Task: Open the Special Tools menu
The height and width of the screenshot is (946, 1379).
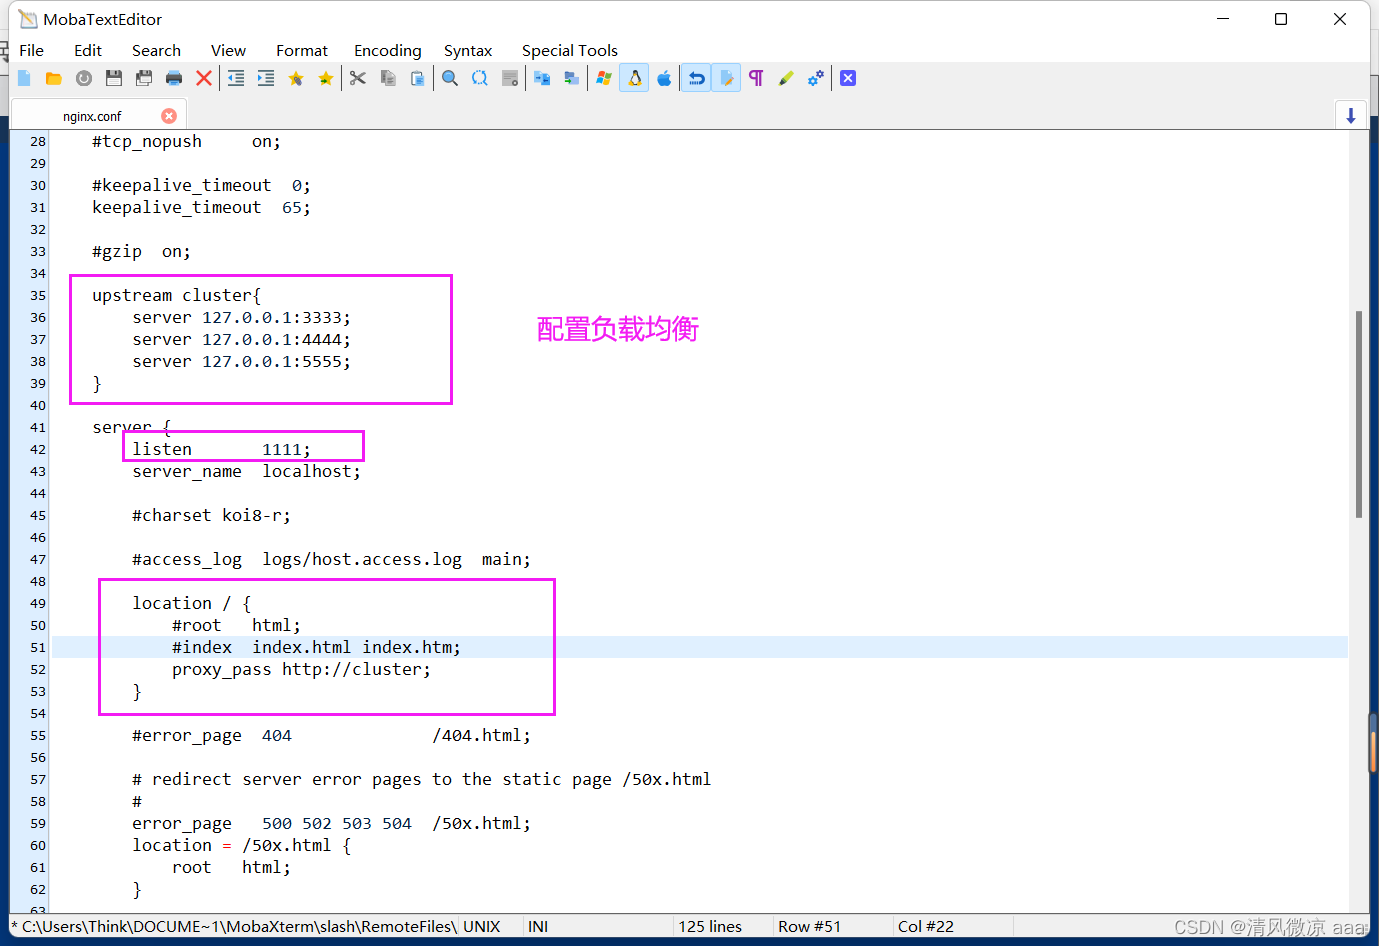Action: pos(570,50)
